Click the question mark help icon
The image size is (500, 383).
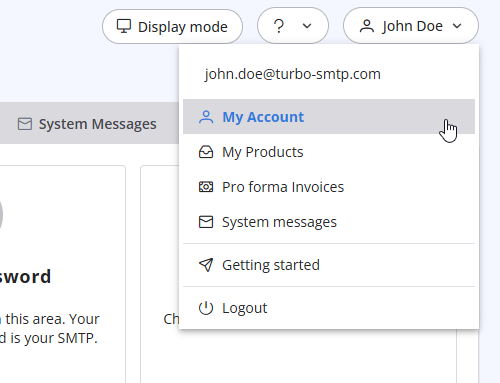[279, 26]
